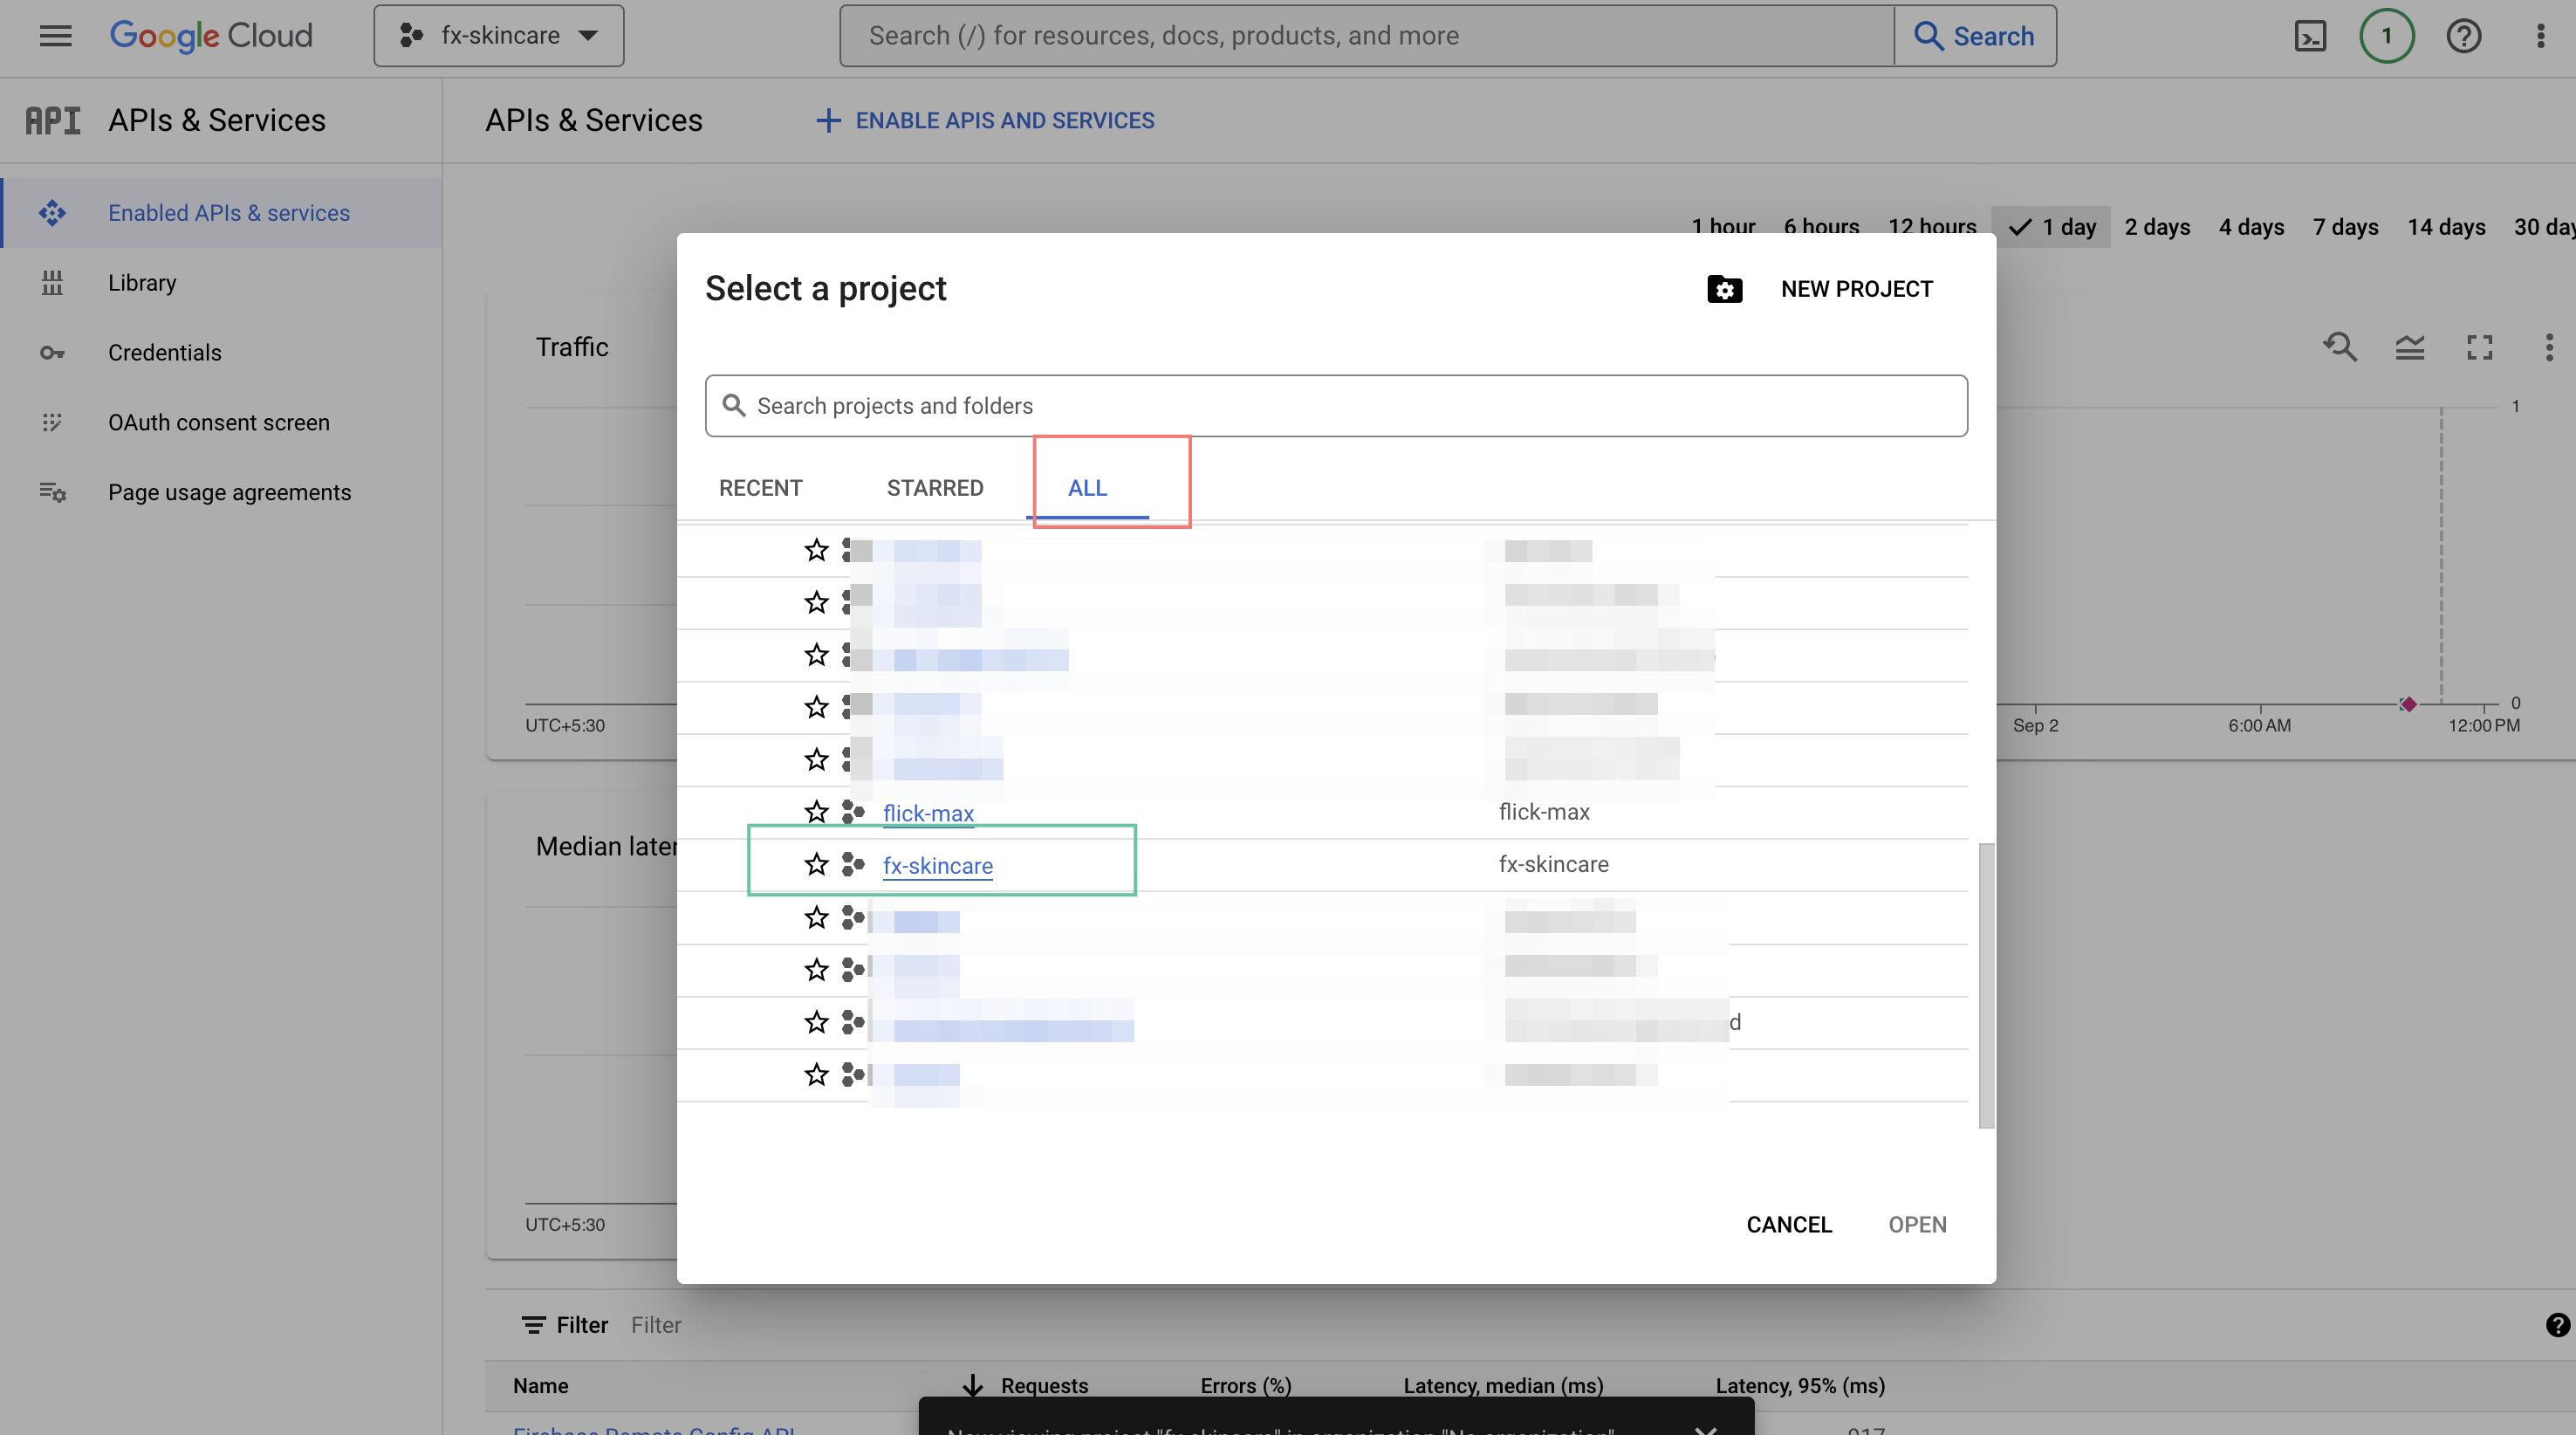Click the Name column header
Image resolution: width=2576 pixels, height=1435 pixels.
541,1385
